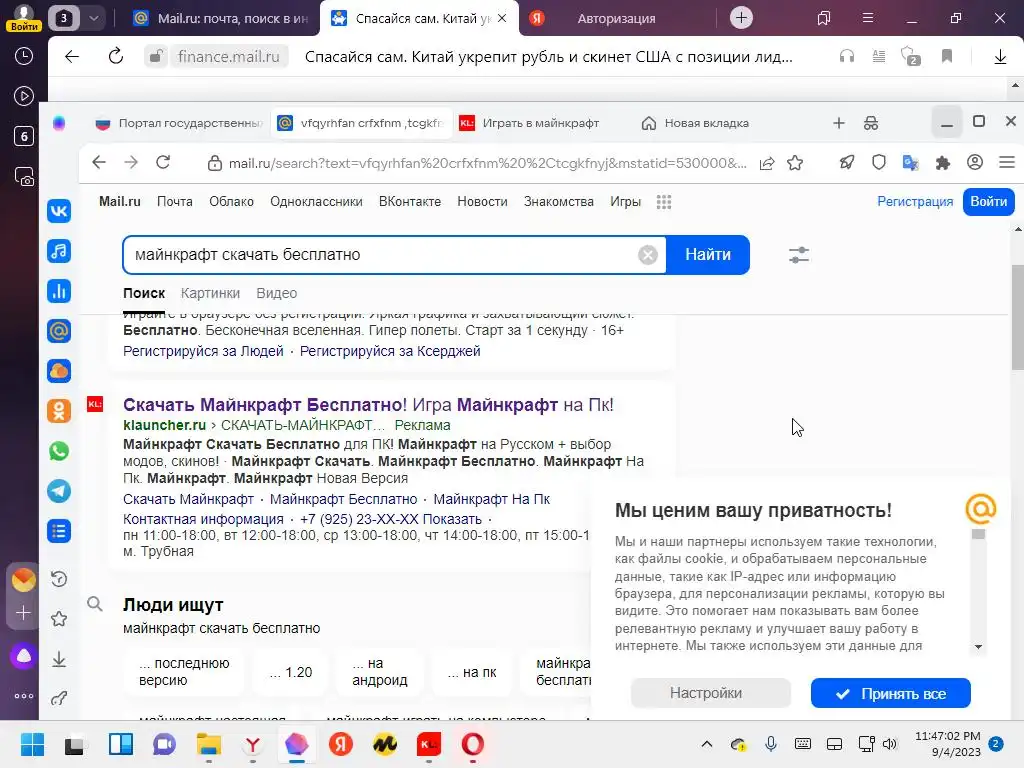Click Регистрация link
The image size is (1024, 768).
pos(915,202)
